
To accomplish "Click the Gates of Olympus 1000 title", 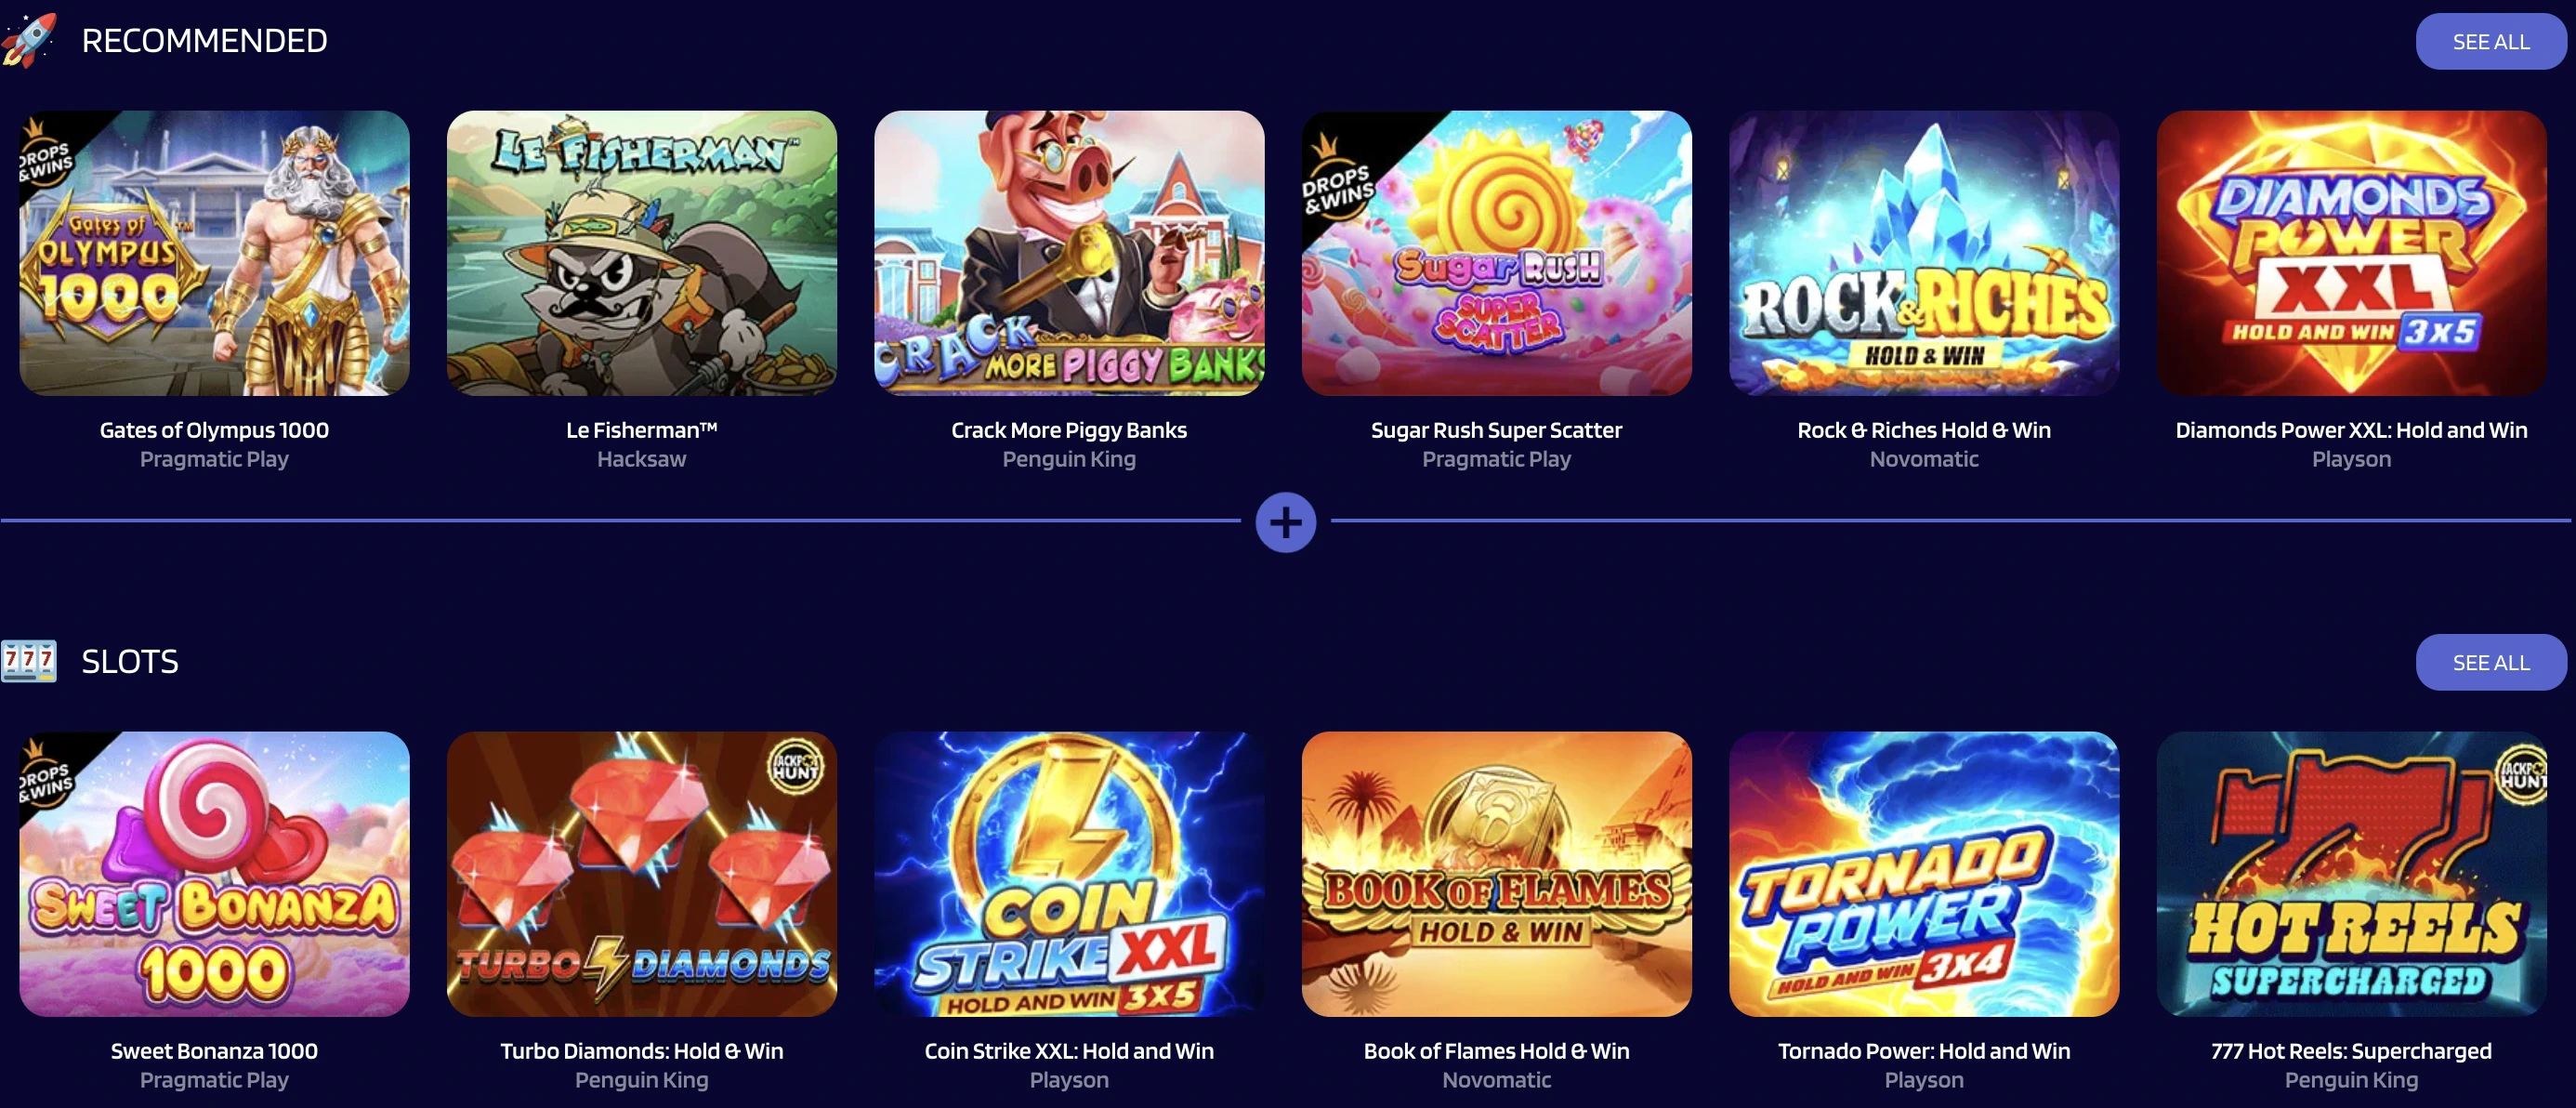I will point(214,430).
